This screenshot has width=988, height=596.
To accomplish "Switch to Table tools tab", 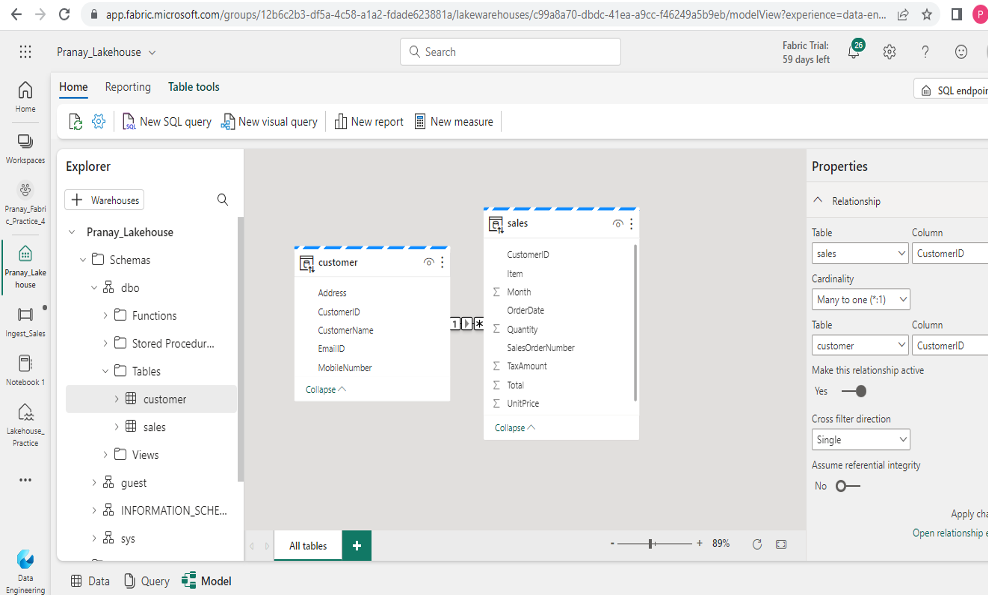I will (193, 87).
